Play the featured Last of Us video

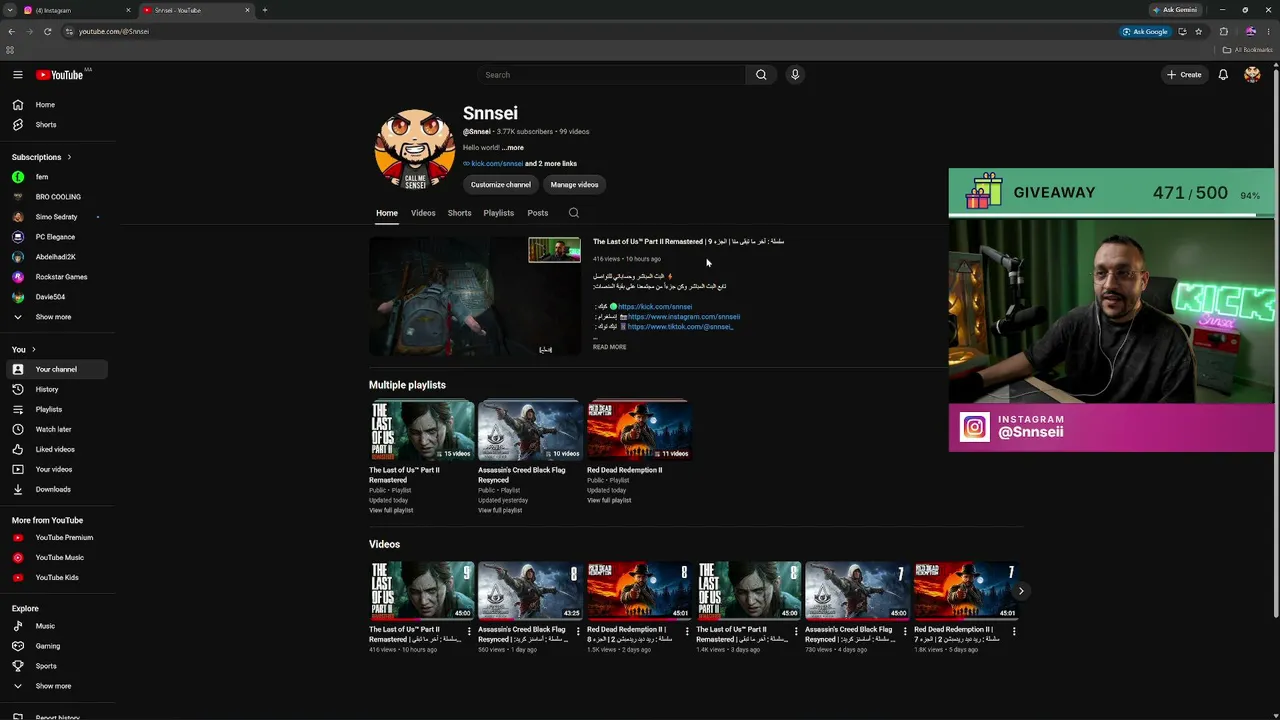(x=475, y=296)
